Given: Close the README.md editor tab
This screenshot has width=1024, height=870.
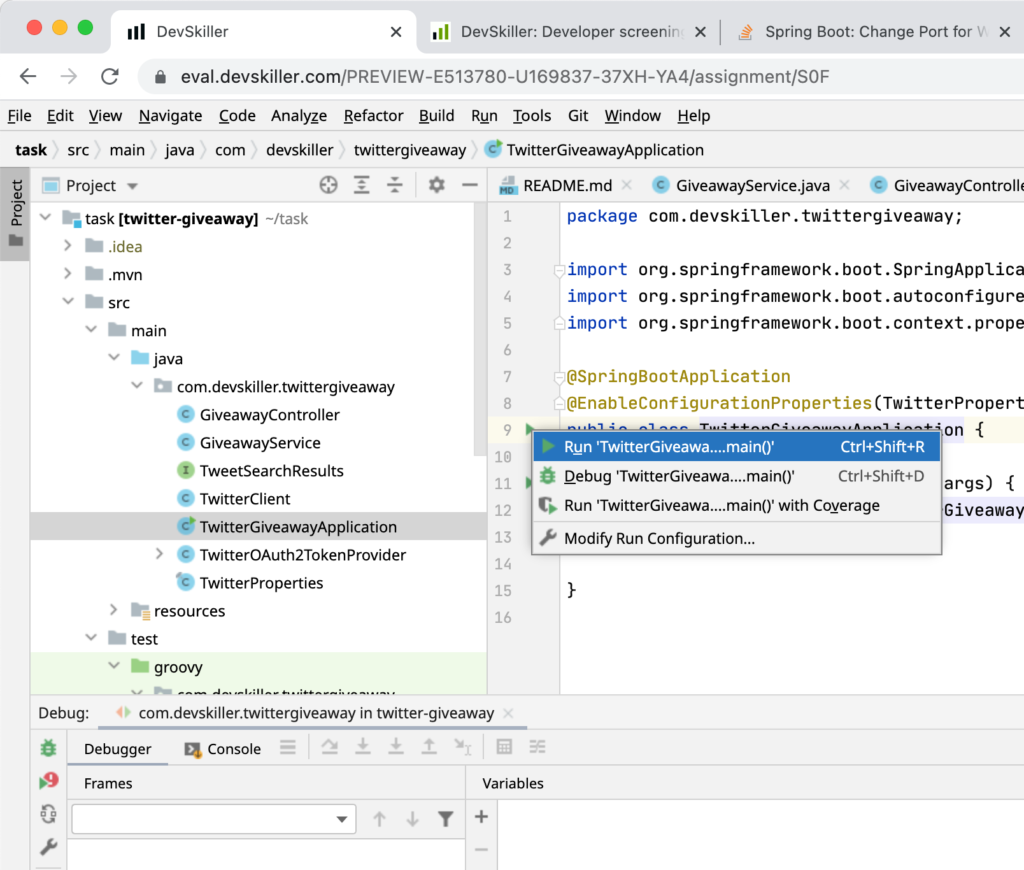Looking at the screenshot, I should (x=627, y=185).
